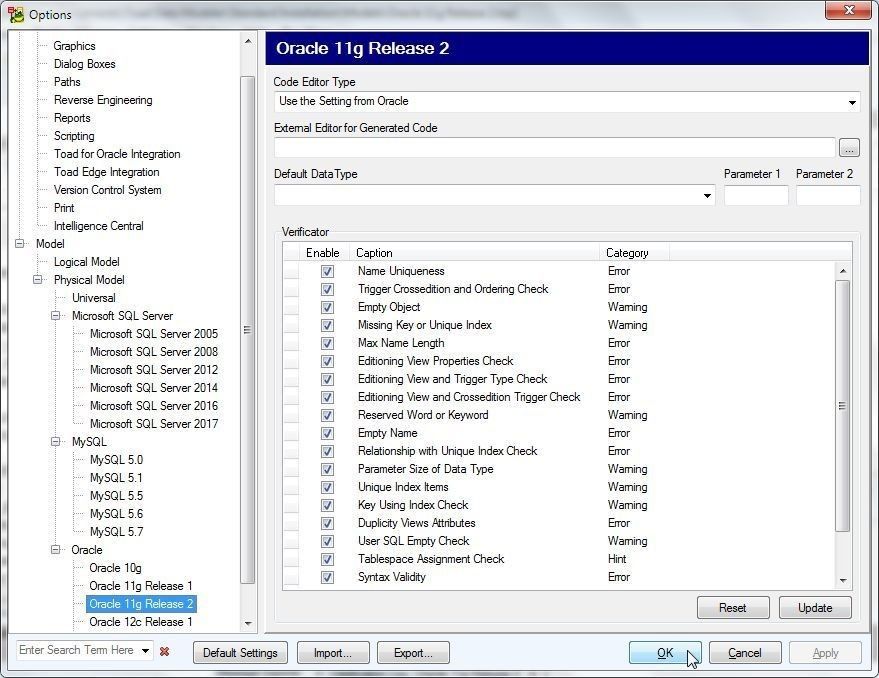Click the Enable column header
The image size is (879, 678).
(324, 253)
